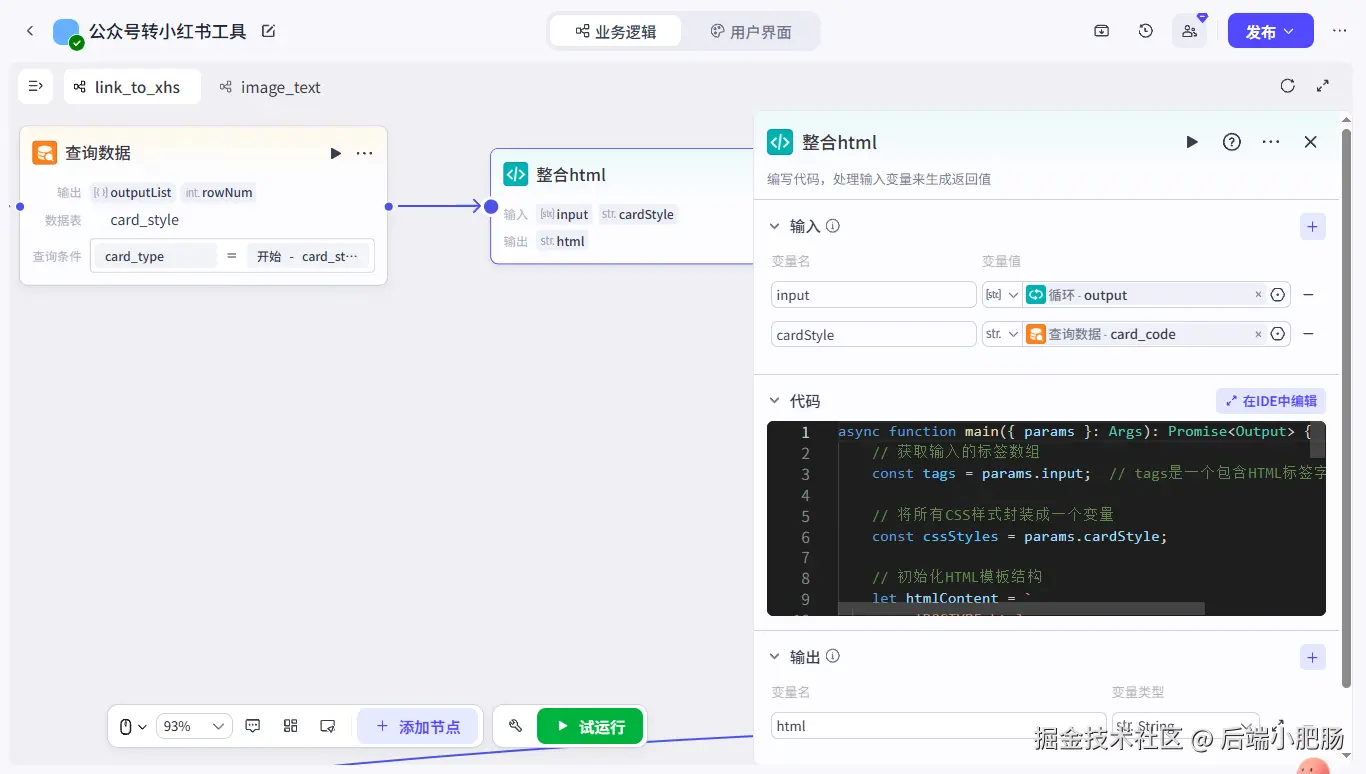Click the 开始 - card_st condition value
1366x774 pixels.
coord(308,256)
